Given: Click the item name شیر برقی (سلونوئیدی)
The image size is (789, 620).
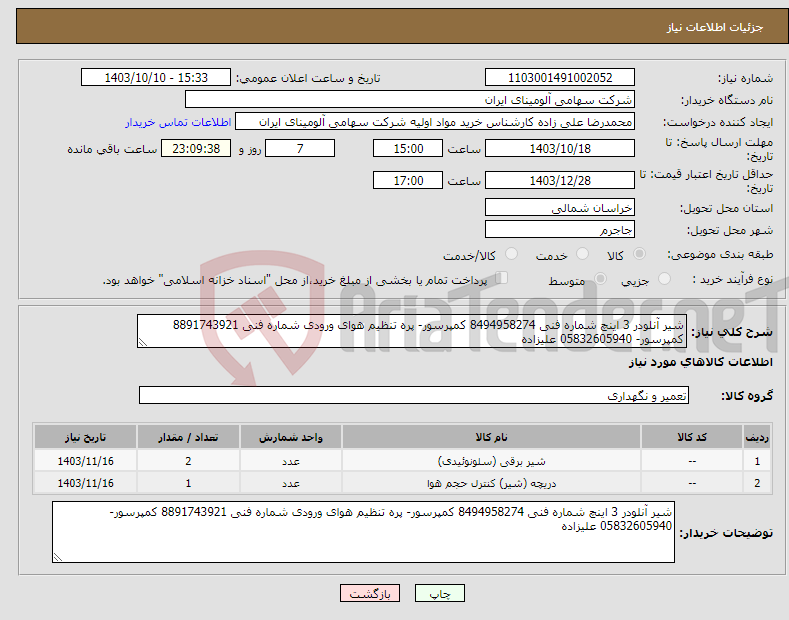Looking at the screenshot, I should coord(491,461).
